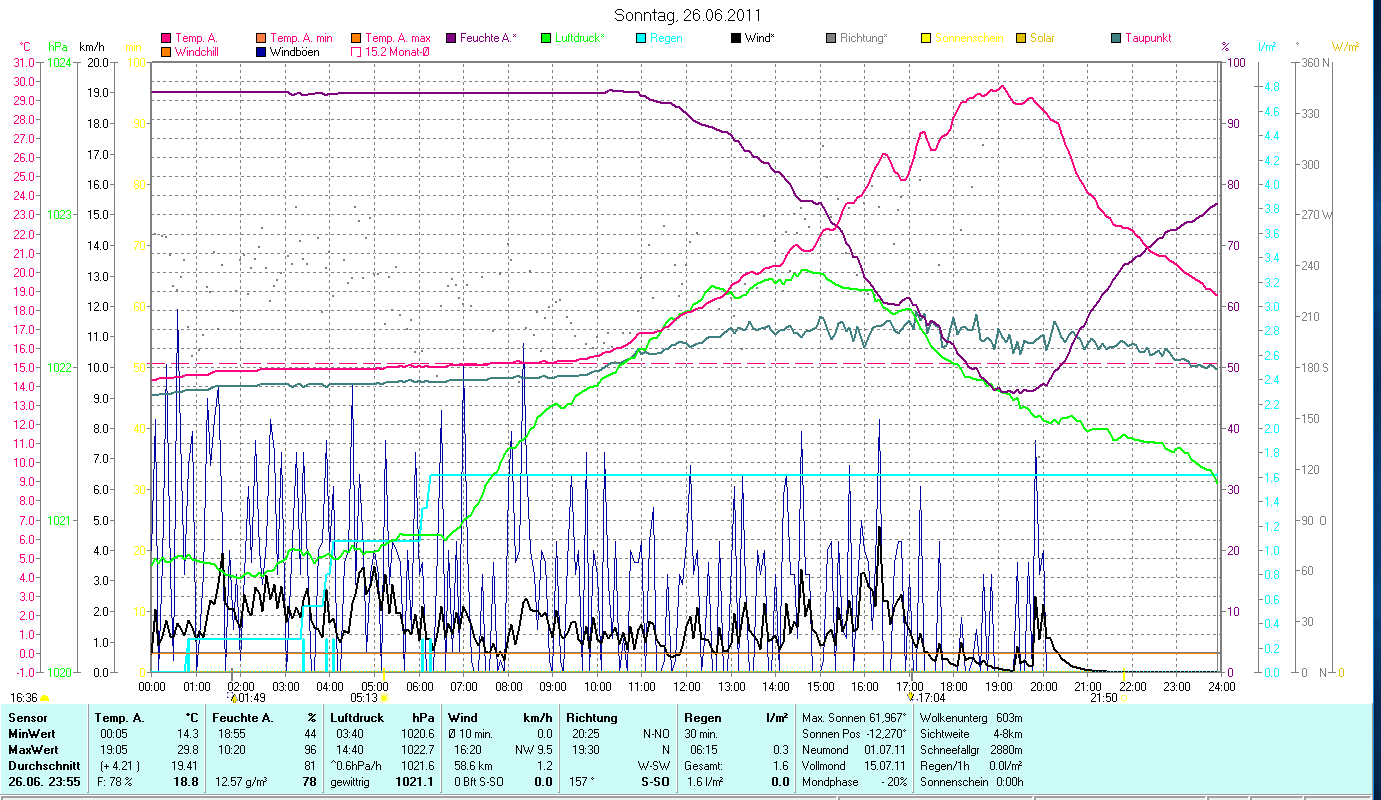The image size is (1381, 800).
Task: Click the Solar legend swatch
Action: tap(1020, 38)
